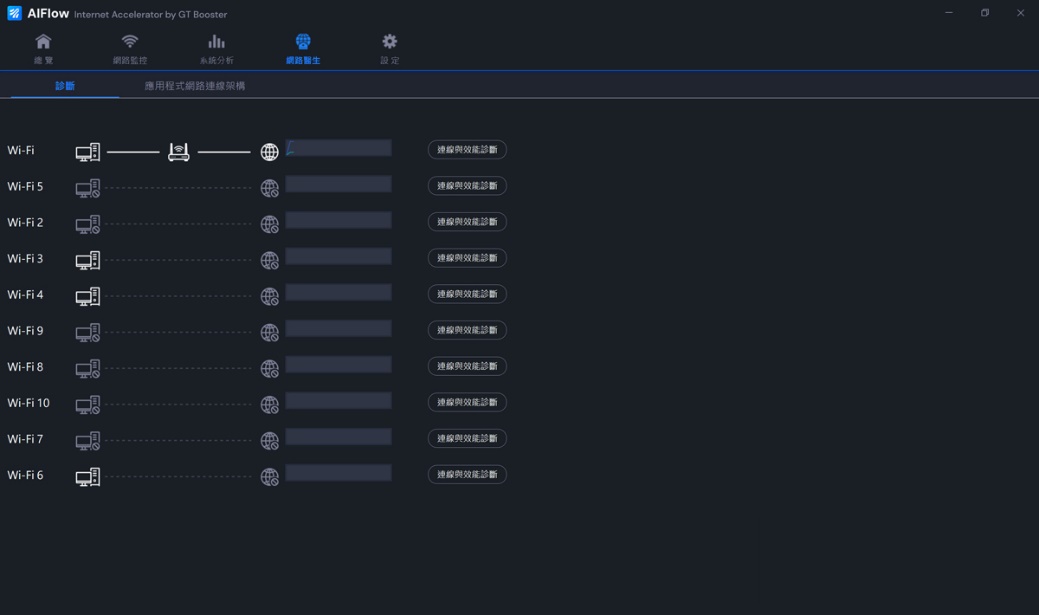Open 網路監控 Wi-Fi monitoring icon

coord(130,42)
